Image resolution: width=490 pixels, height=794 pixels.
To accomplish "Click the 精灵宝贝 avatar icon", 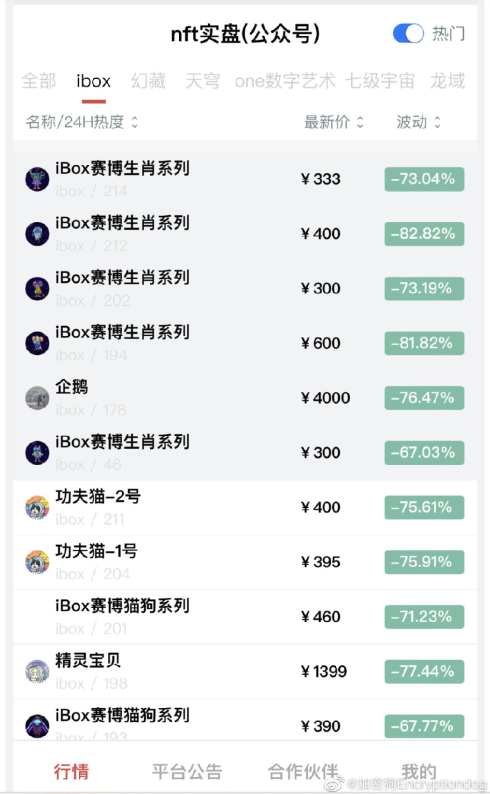I will (x=37, y=671).
